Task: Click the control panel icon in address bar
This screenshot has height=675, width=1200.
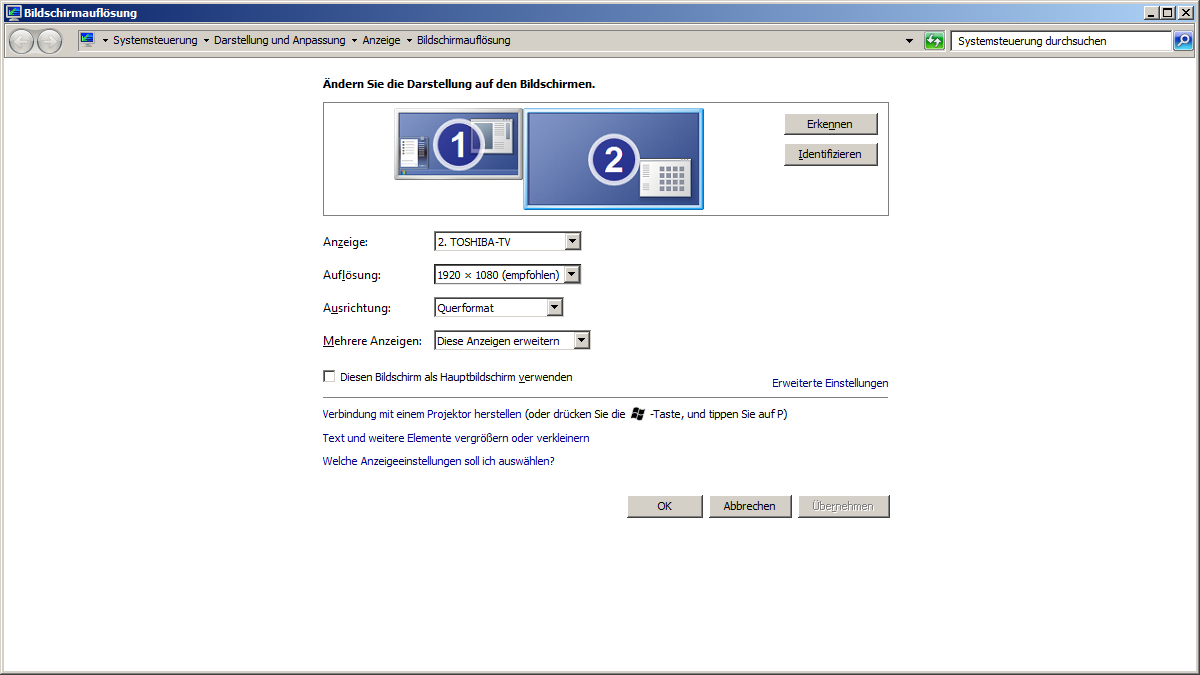Action: click(87, 40)
